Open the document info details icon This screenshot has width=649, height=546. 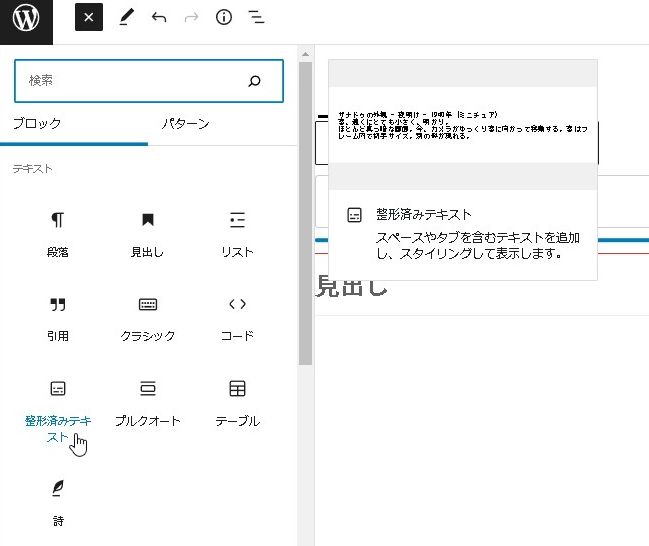point(224,18)
